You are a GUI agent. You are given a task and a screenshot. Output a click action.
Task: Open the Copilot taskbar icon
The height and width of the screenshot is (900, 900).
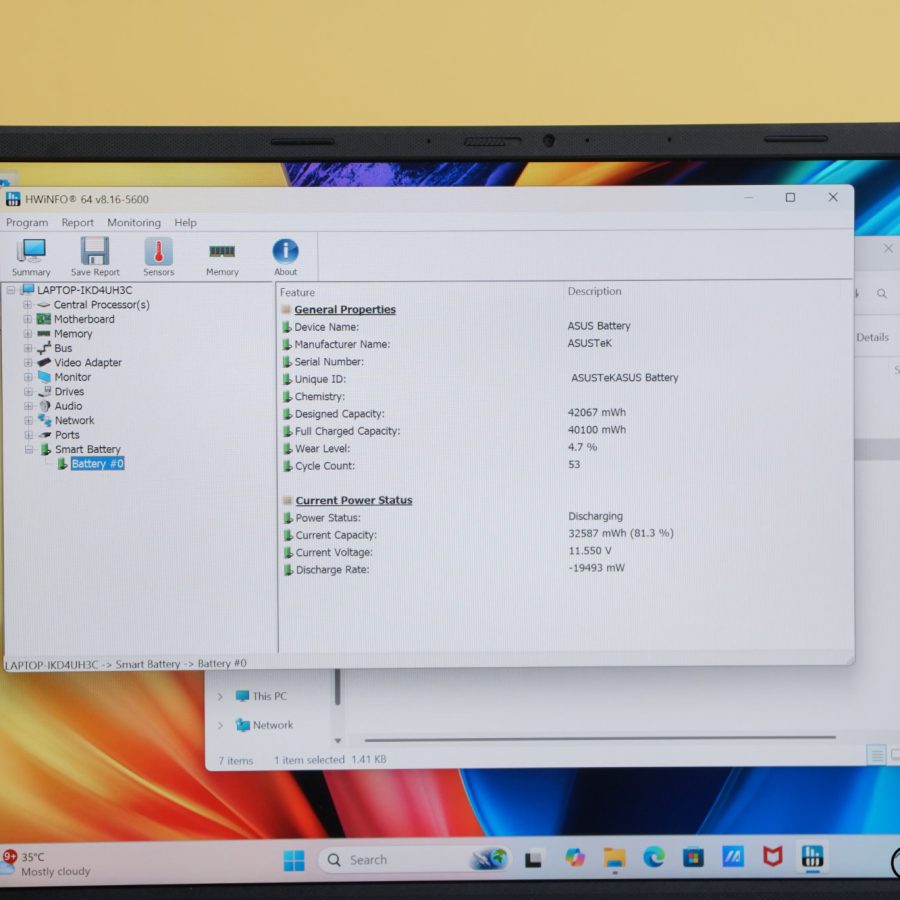(575, 858)
